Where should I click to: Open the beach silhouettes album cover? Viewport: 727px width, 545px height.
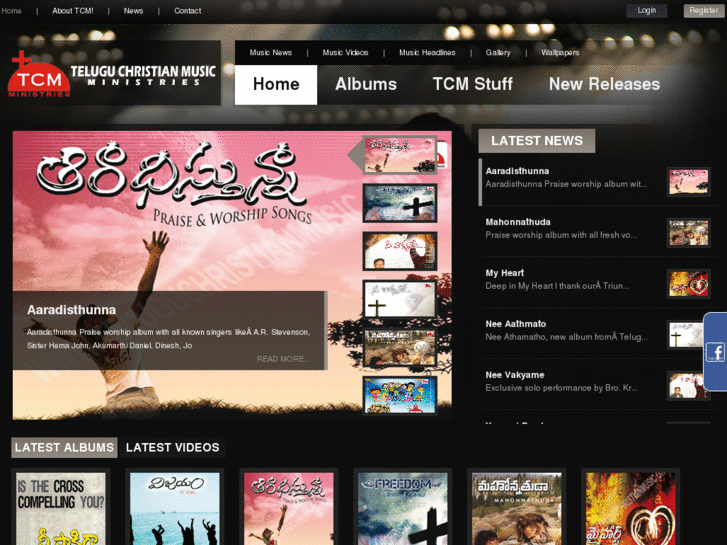click(x=175, y=508)
